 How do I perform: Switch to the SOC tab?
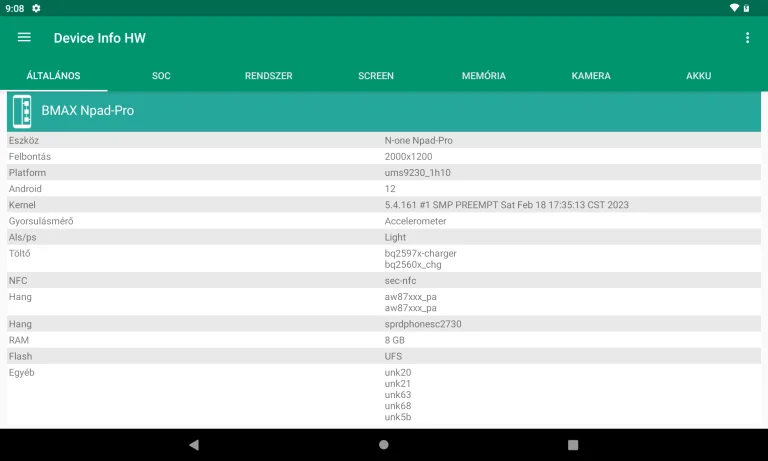click(161, 75)
